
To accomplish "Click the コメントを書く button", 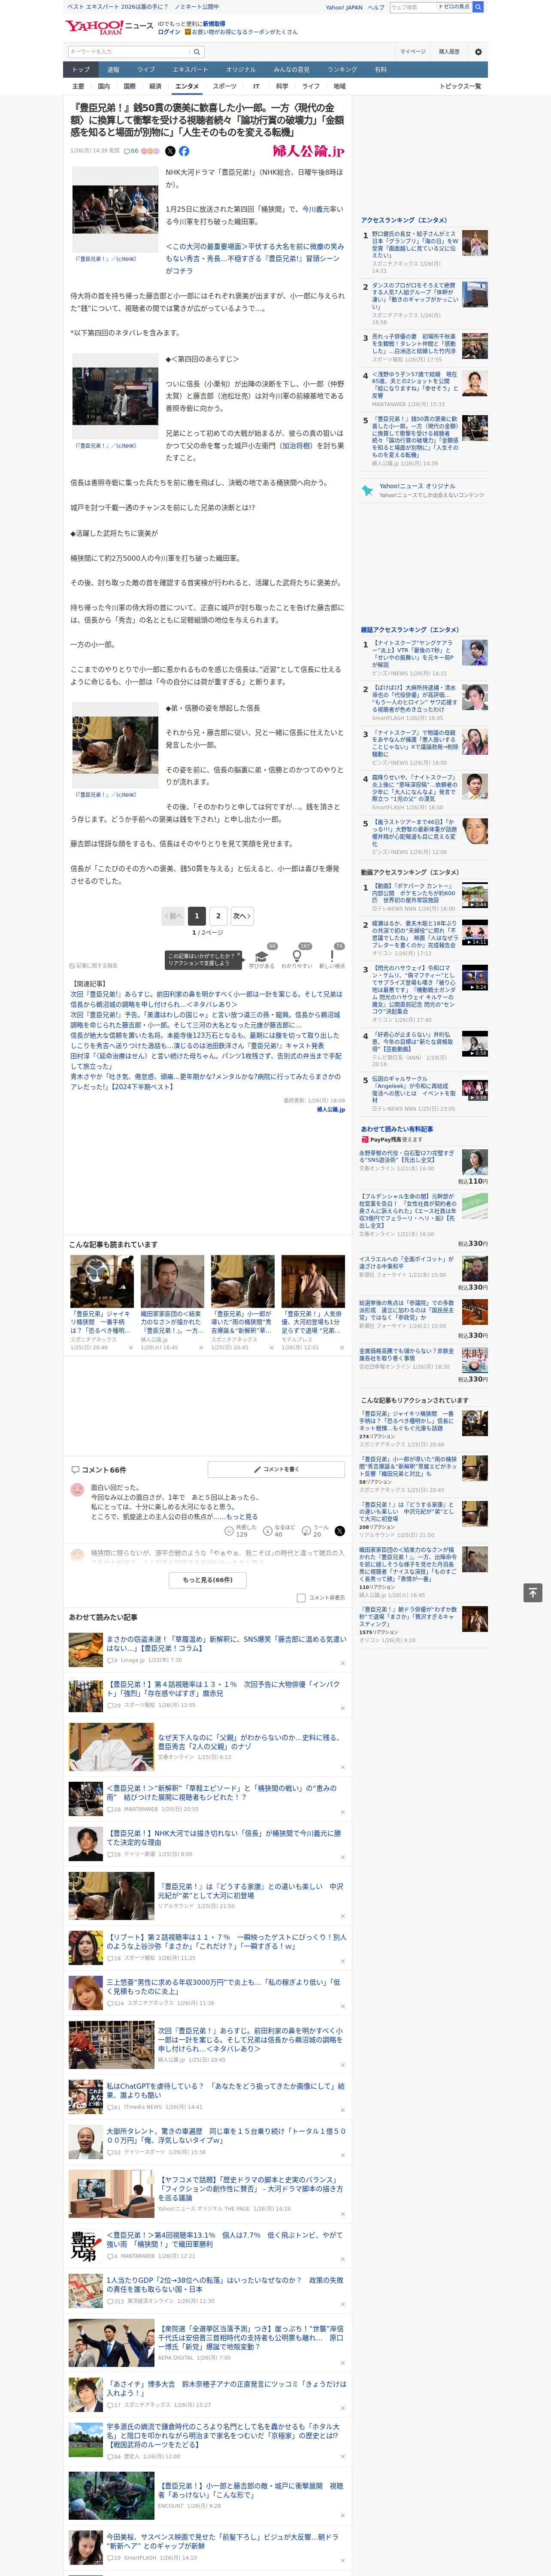I will (276, 1469).
